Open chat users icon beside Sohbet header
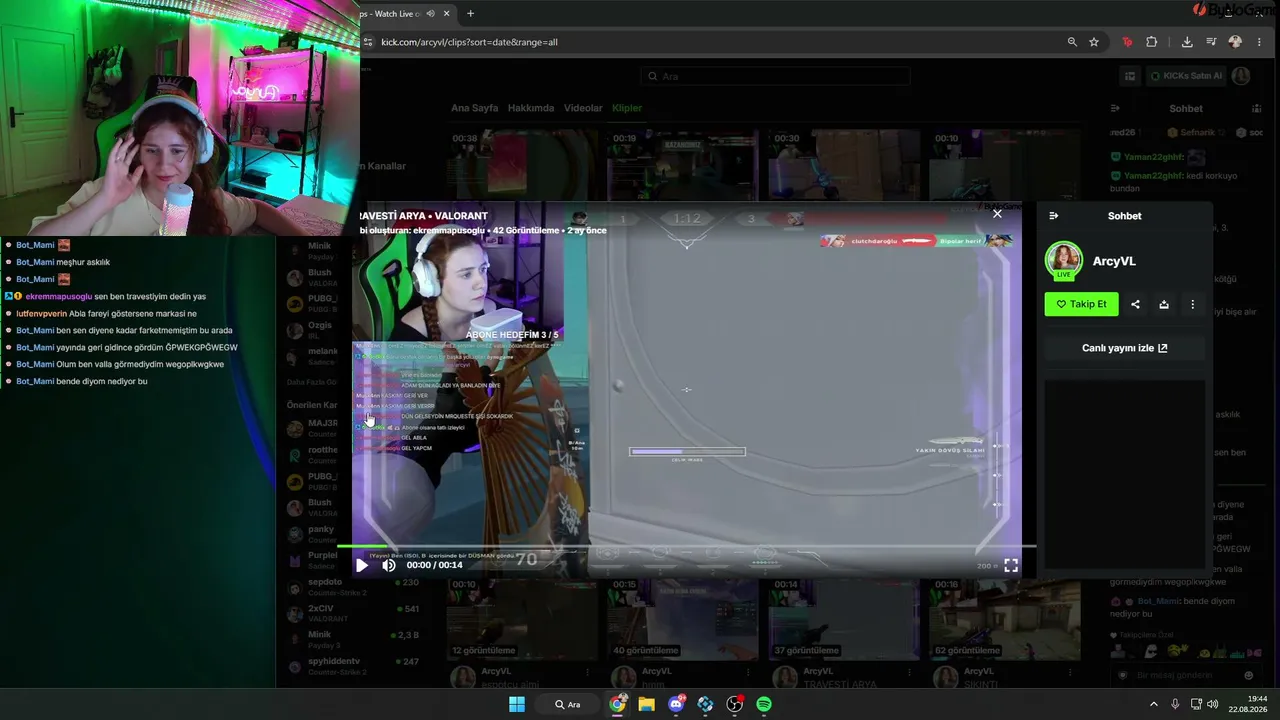Screen dimensions: 1280x720 tap(1256, 108)
